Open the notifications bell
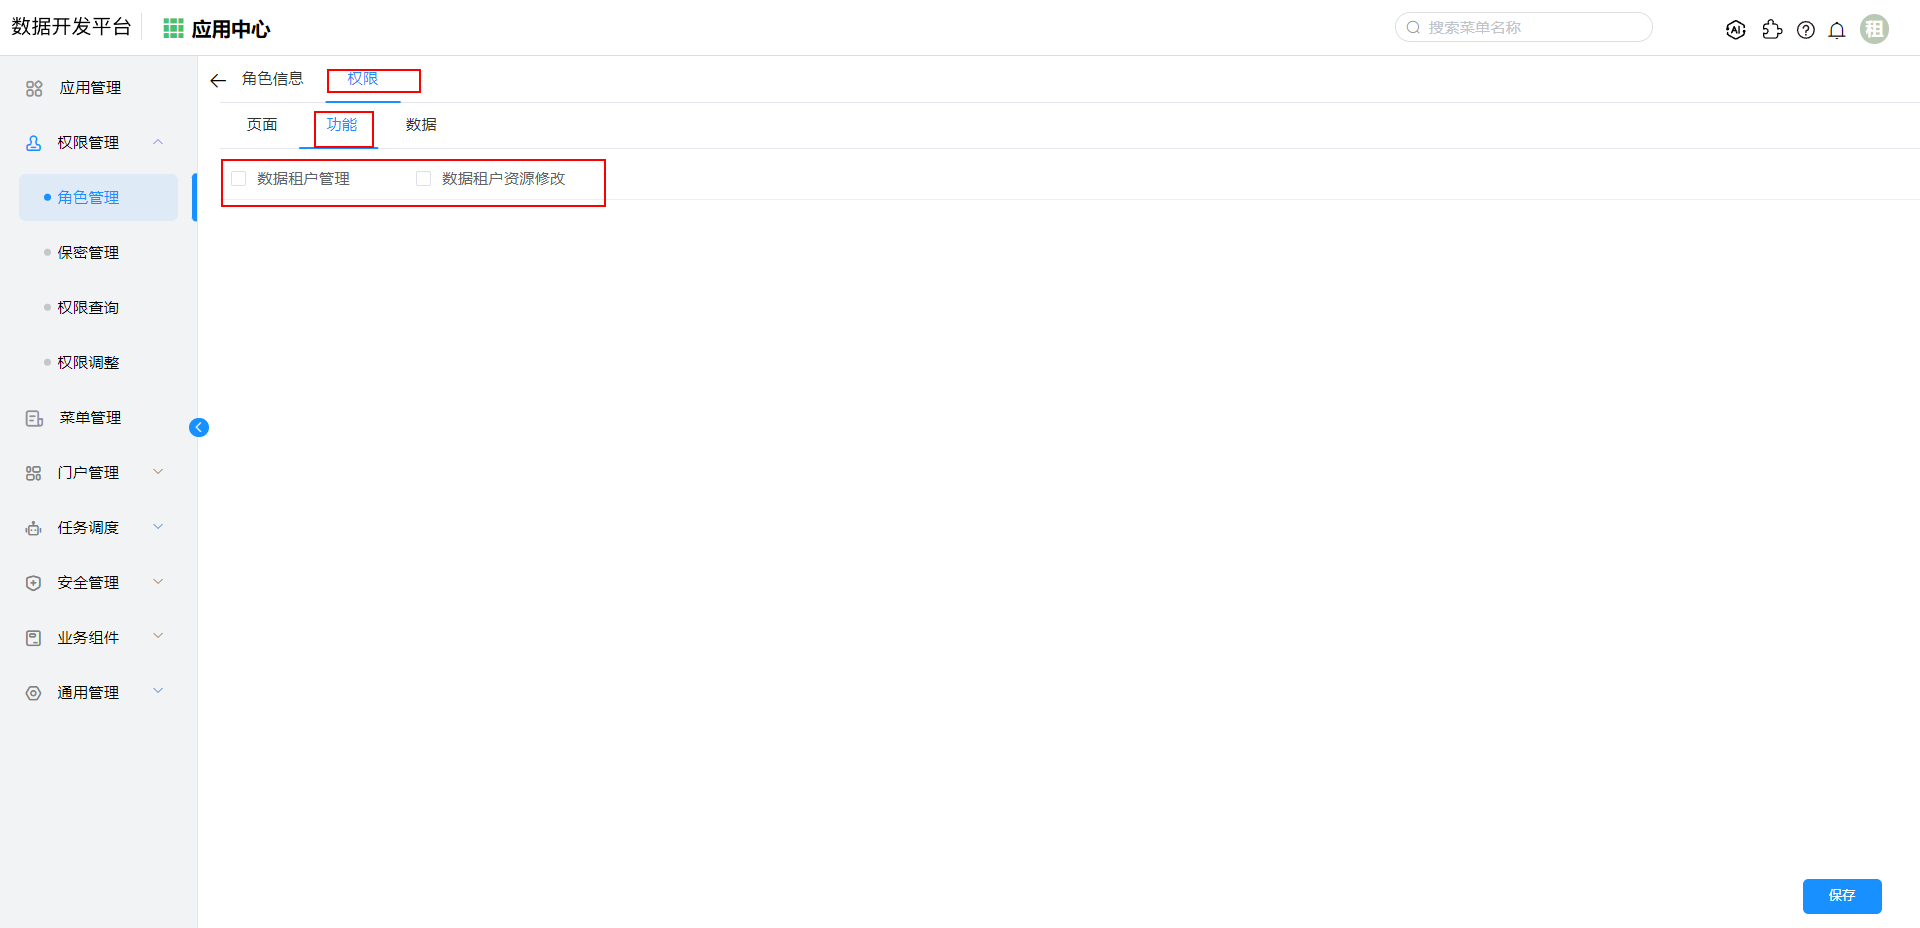 point(1836,30)
